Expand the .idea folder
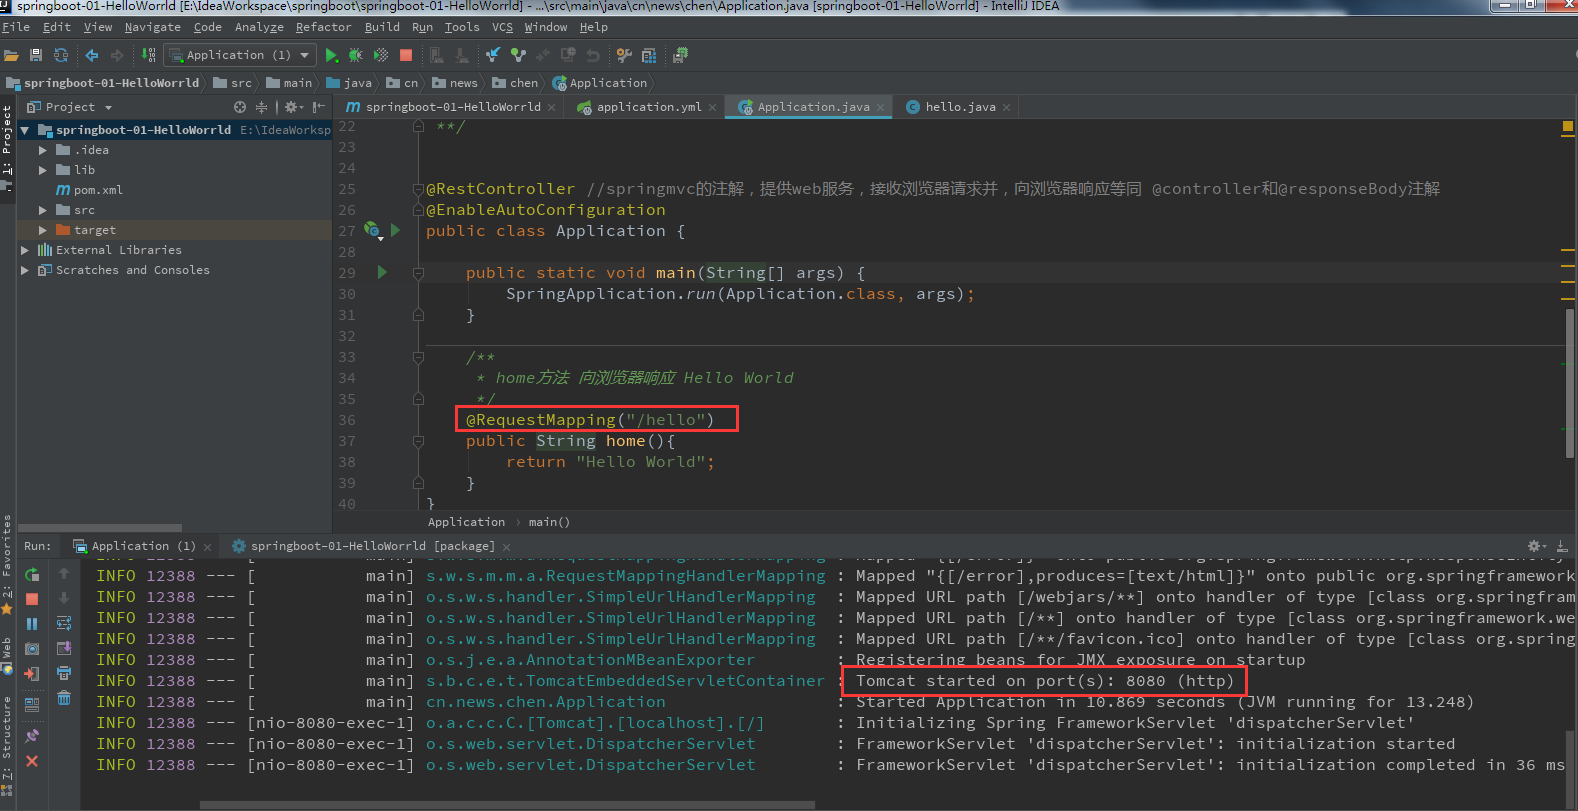Viewport: 1578px width, 811px height. point(43,150)
